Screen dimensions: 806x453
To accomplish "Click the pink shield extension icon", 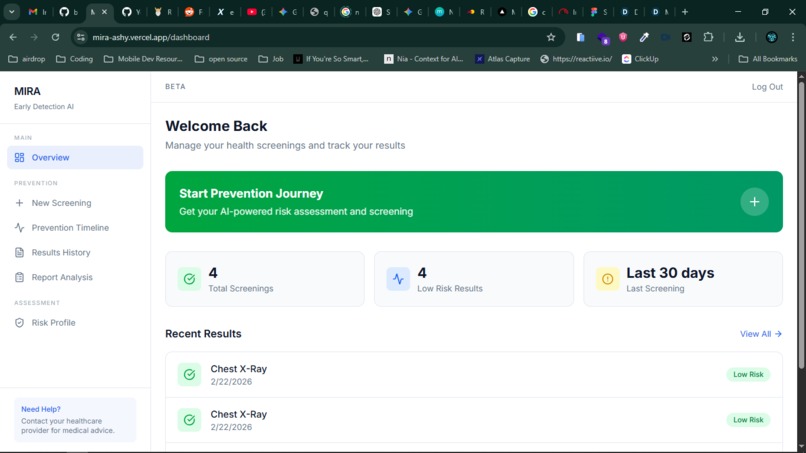I will (x=623, y=37).
